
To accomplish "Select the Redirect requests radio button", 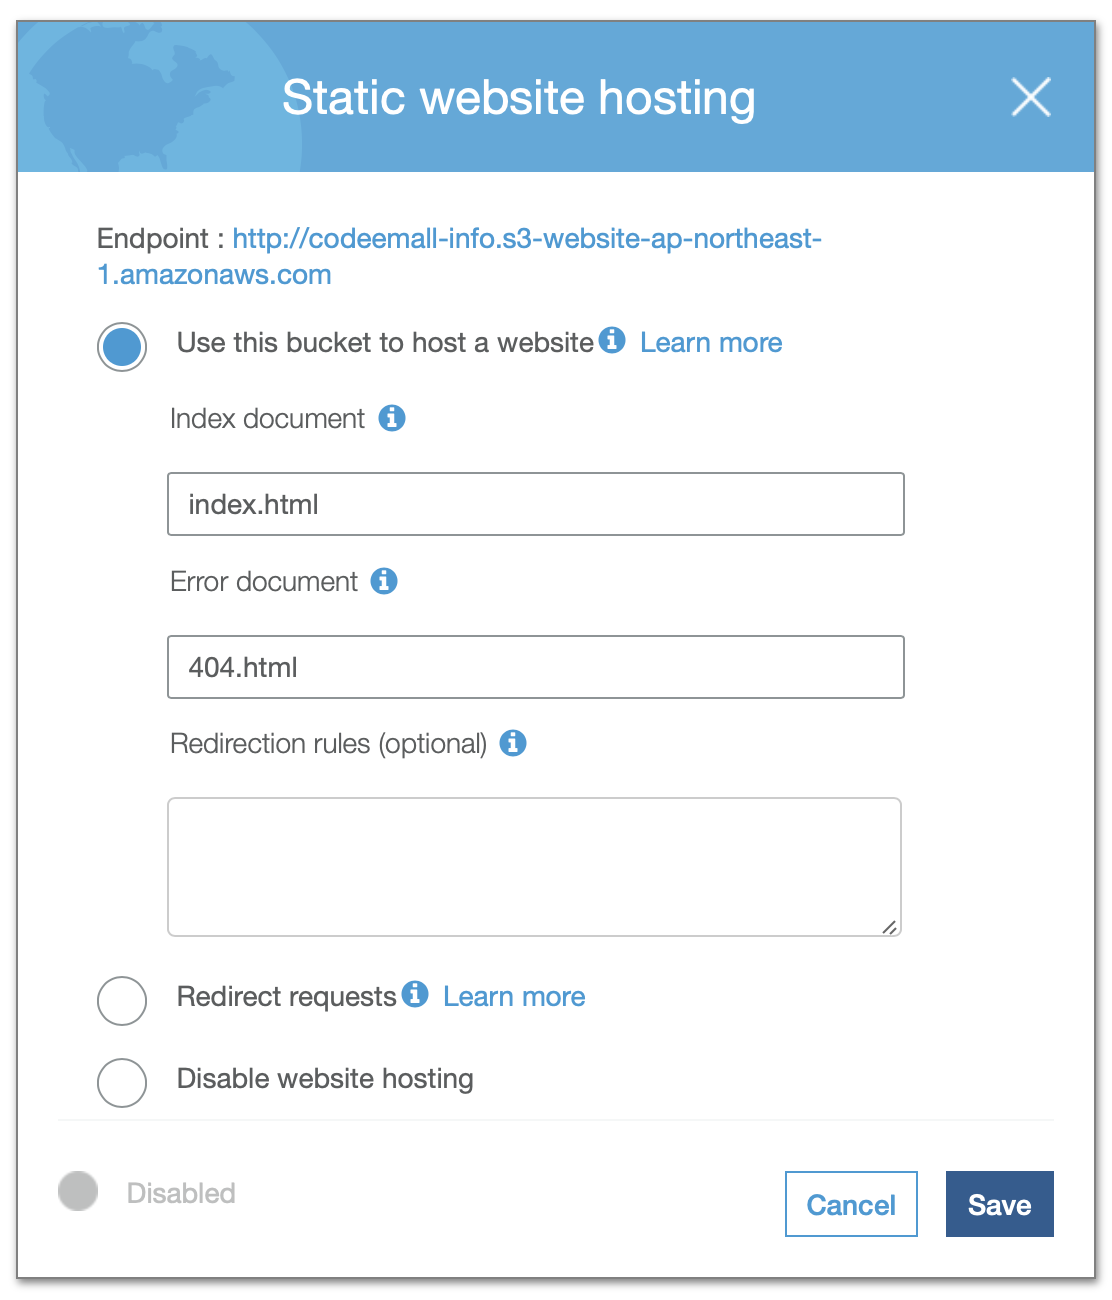I will click(122, 1000).
